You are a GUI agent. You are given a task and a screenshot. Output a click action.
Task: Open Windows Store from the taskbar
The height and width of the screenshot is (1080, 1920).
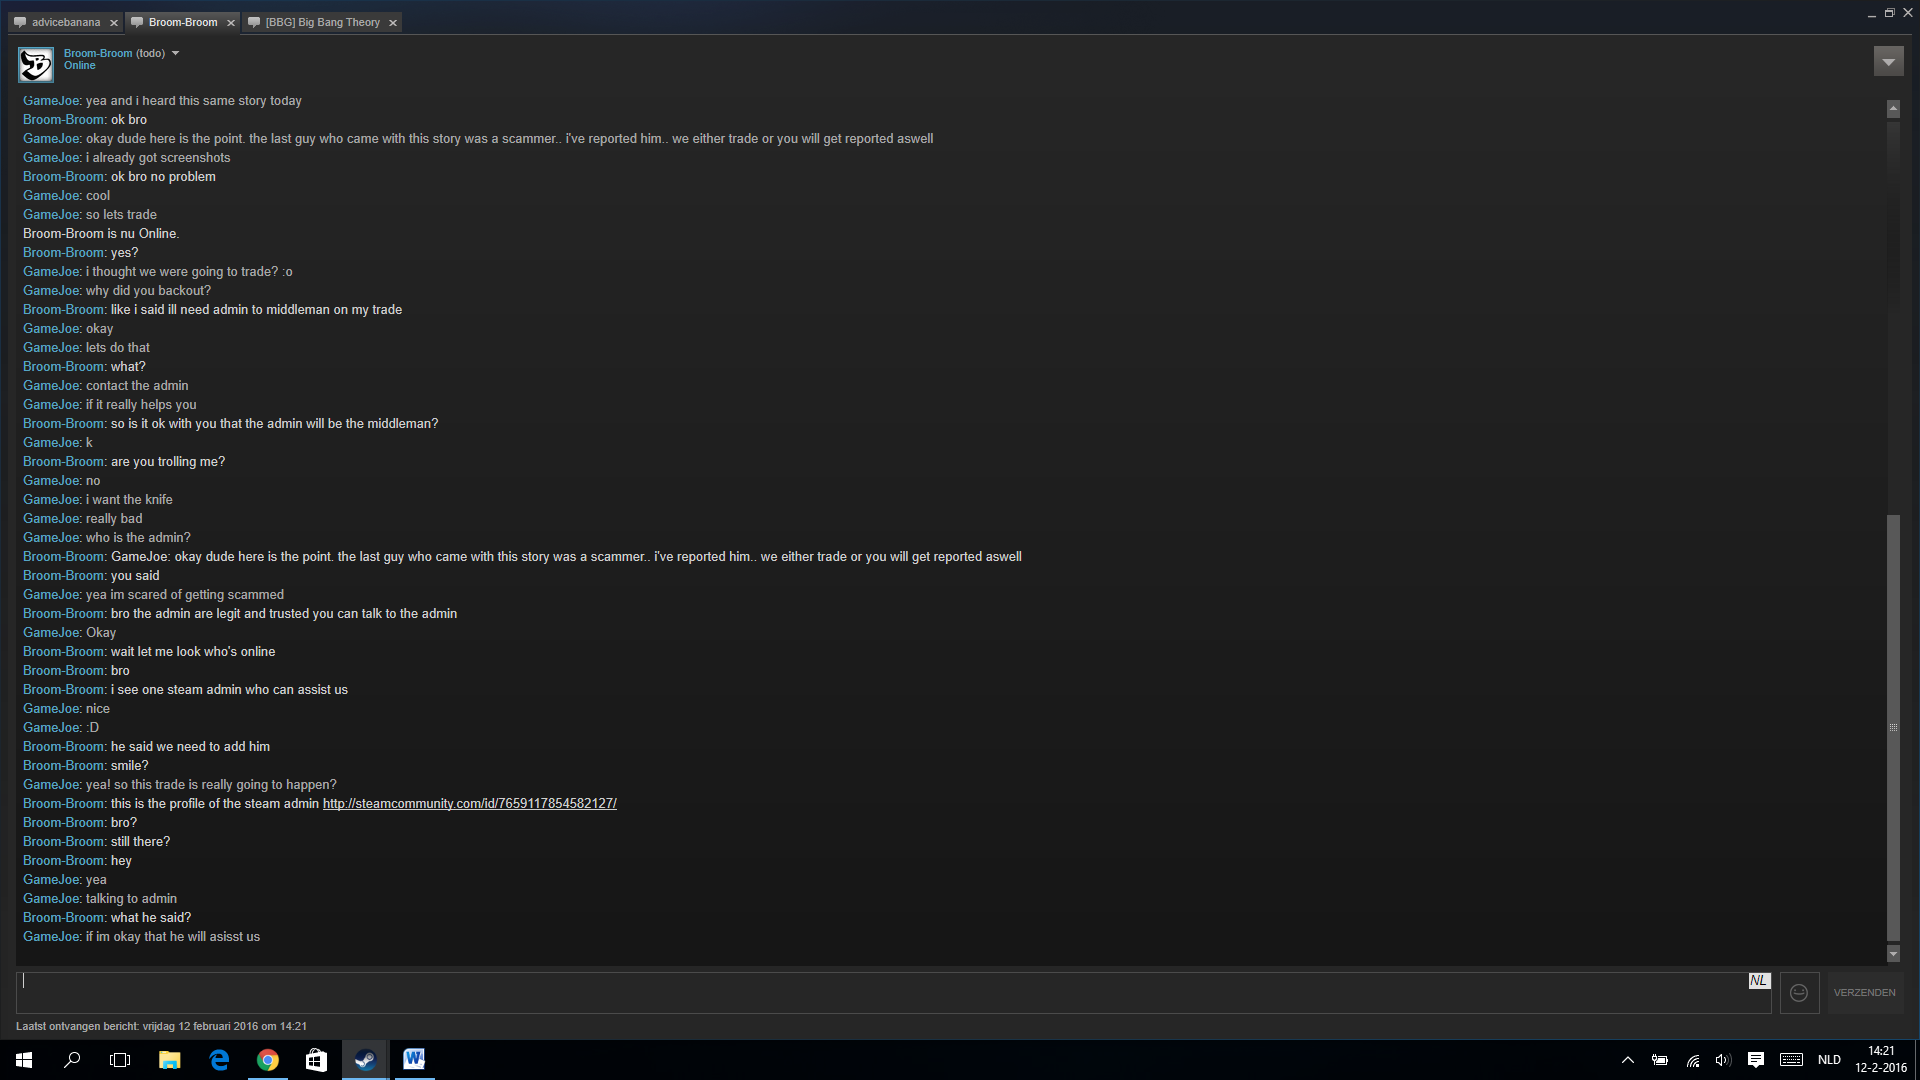tap(316, 1060)
